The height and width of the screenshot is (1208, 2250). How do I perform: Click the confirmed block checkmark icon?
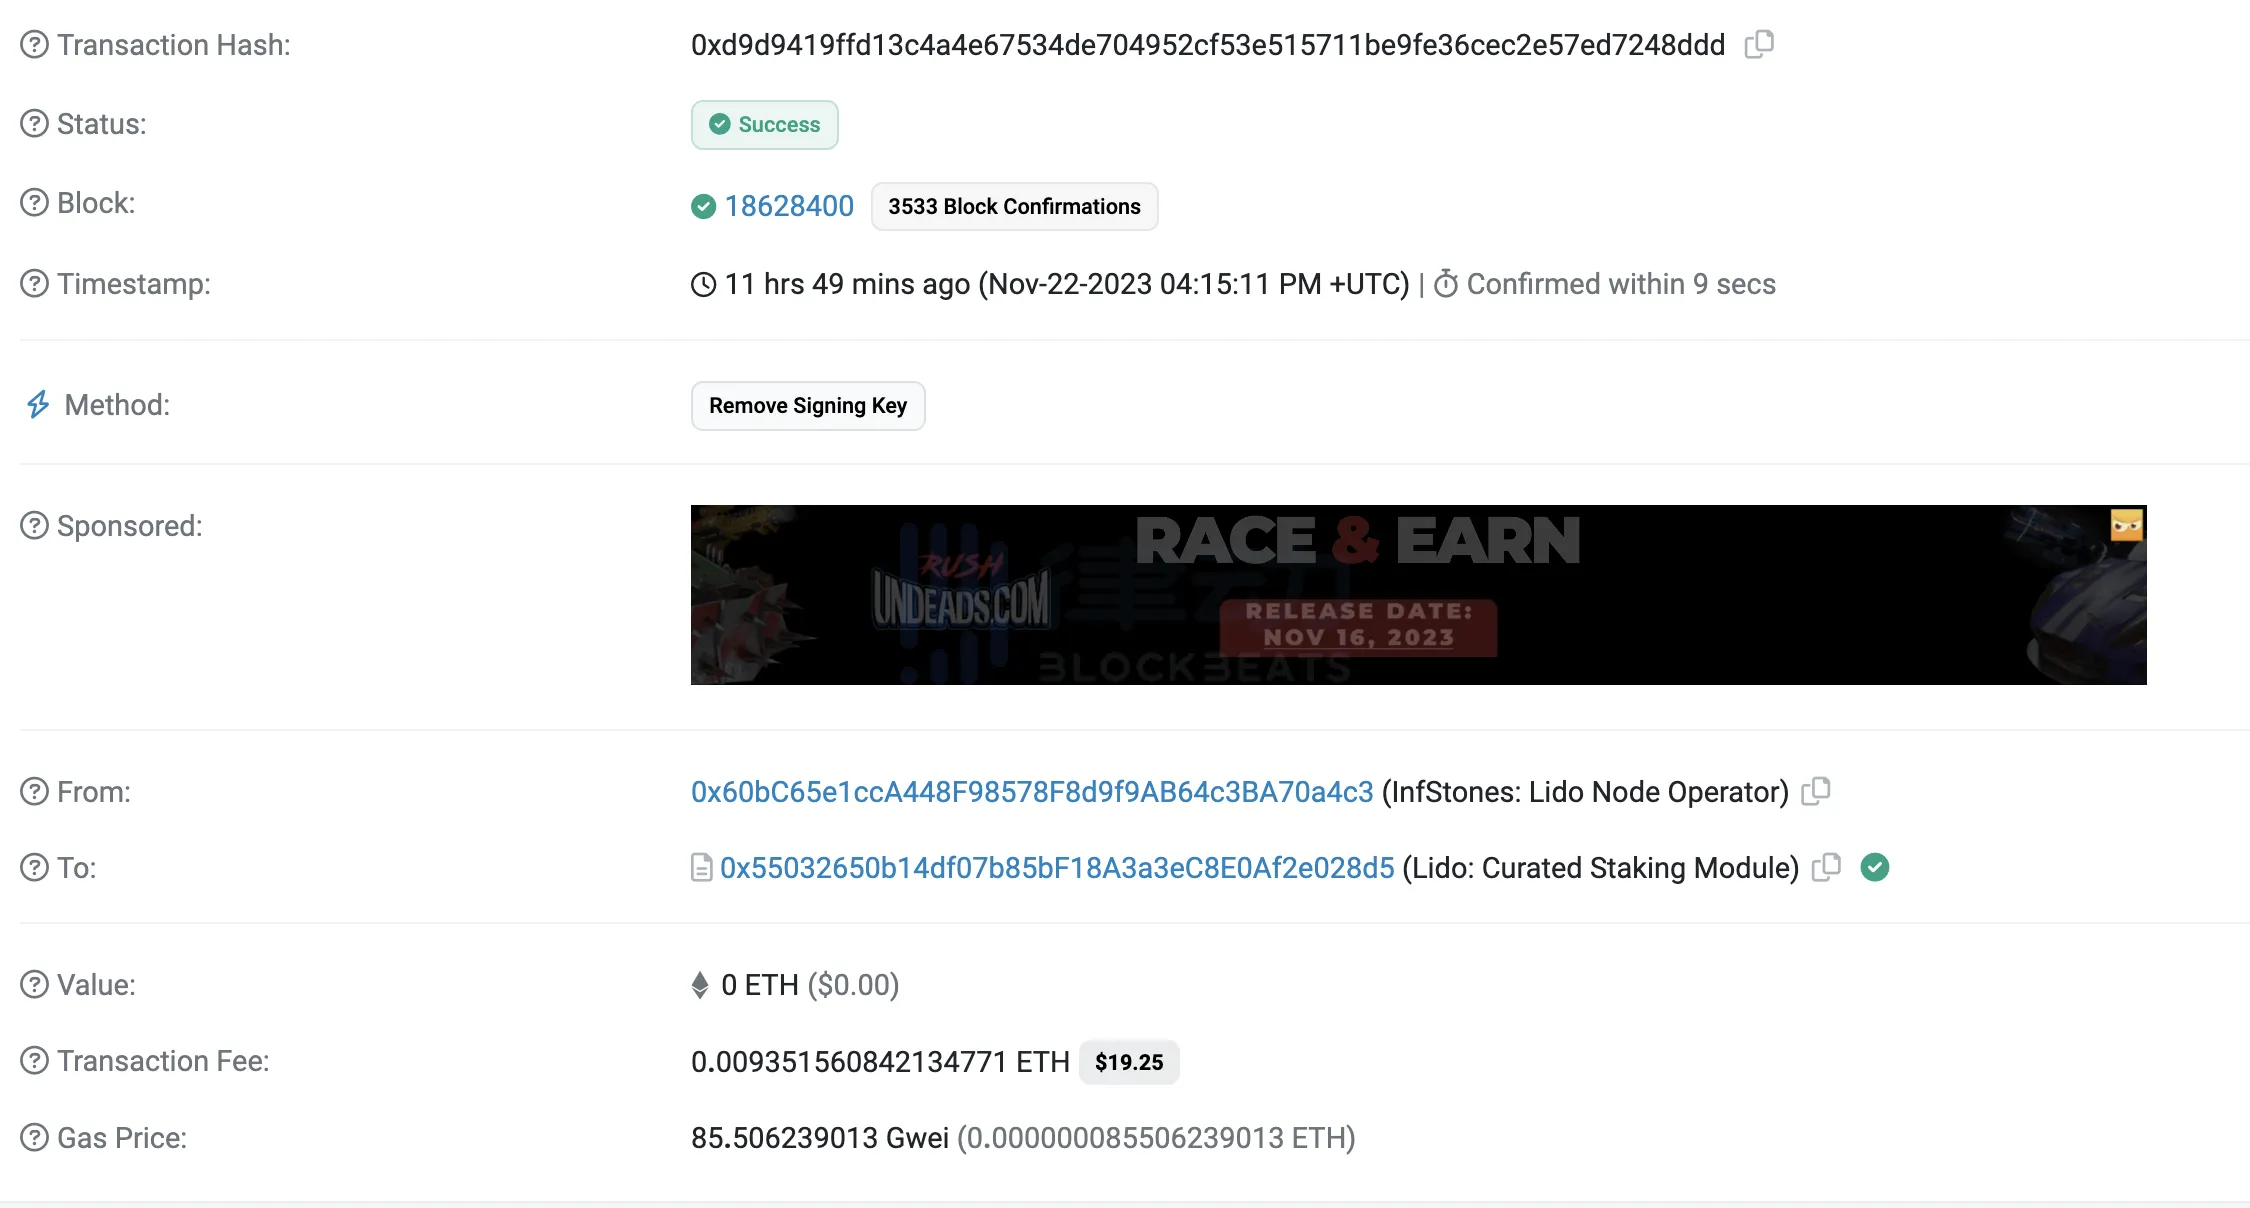click(x=704, y=205)
